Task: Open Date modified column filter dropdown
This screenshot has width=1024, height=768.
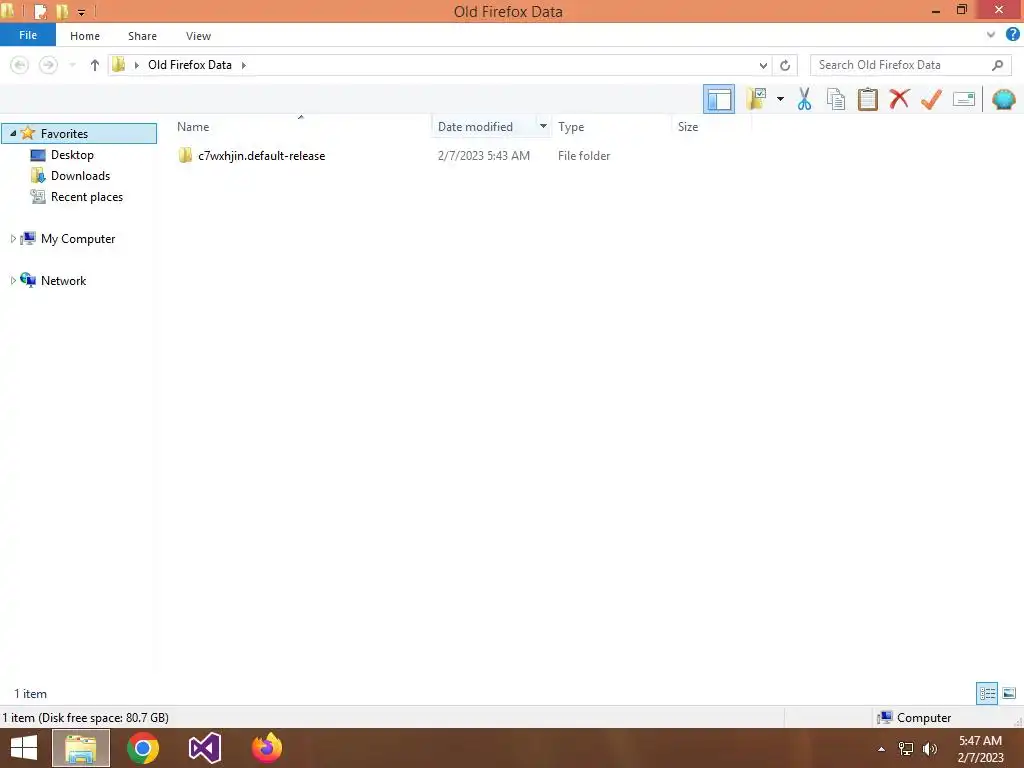Action: pyautogui.click(x=543, y=126)
